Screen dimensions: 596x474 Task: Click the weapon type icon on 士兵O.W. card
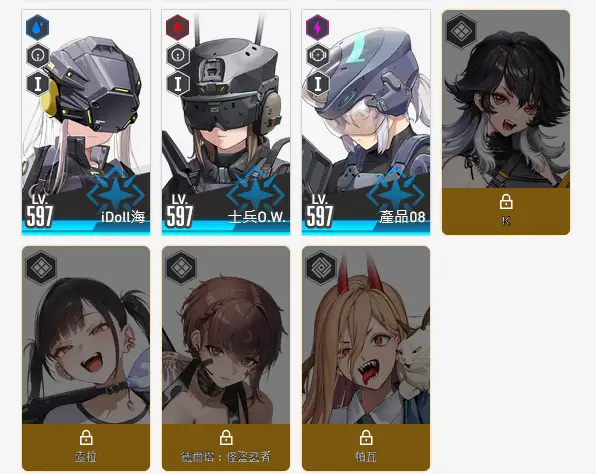(x=178, y=56)
